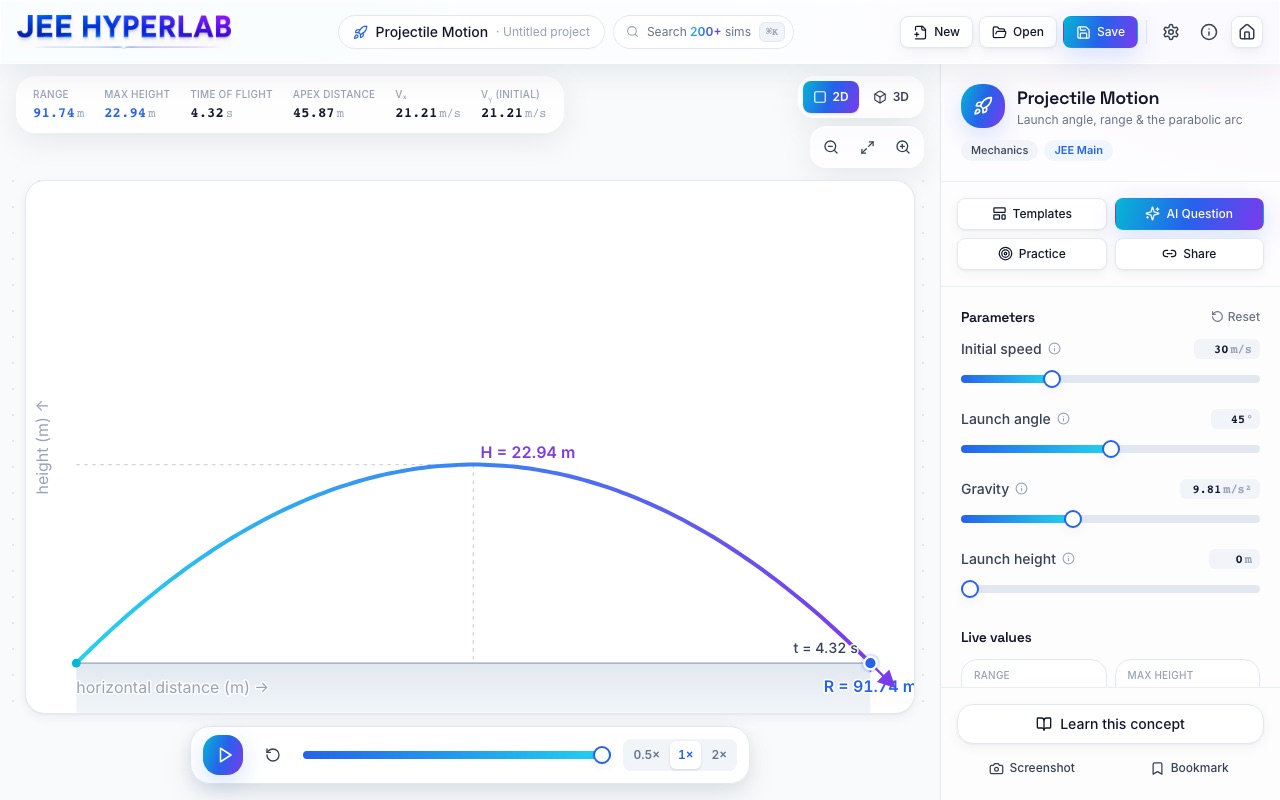The height and width of the screenshot is (800, 1280).
Task: Show info tooltip for Launch angle
Action: pyautogui.click(x=1063, y=419)
